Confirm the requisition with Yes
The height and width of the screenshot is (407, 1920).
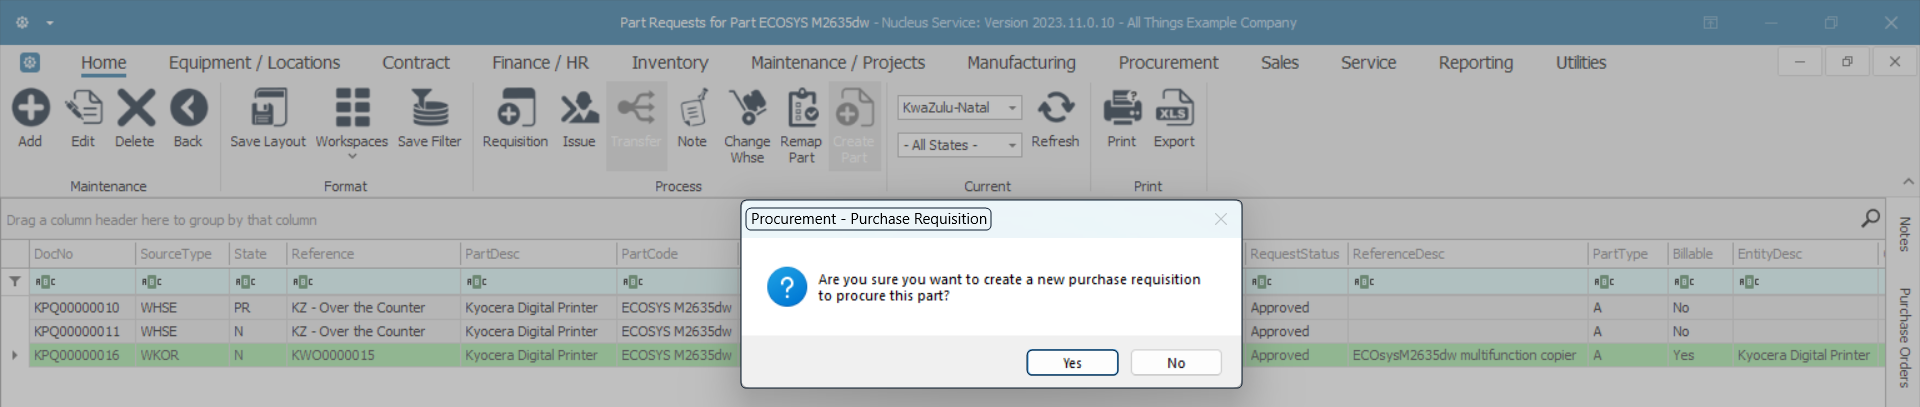point(1072,363)
